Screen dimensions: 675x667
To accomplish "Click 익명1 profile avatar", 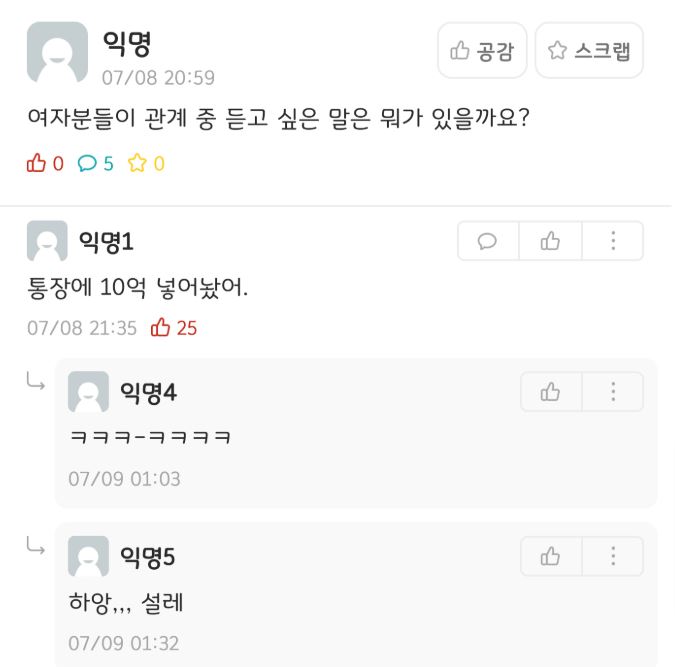I will click(47, 241).
